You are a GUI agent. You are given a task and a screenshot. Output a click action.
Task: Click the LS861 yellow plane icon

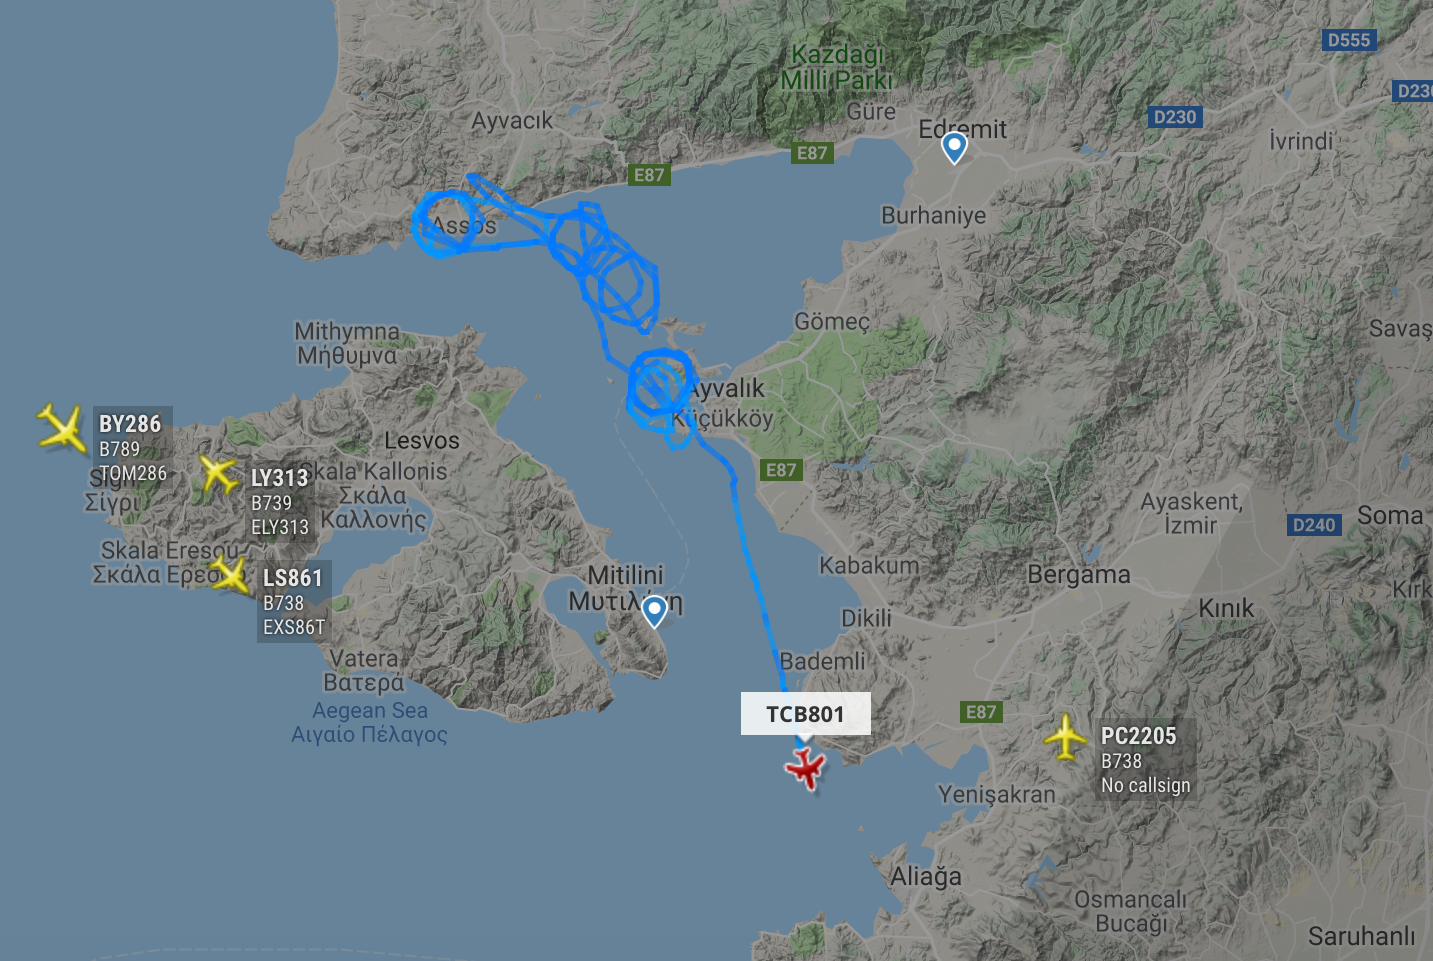pyautogui.click(x=230, y=575)
